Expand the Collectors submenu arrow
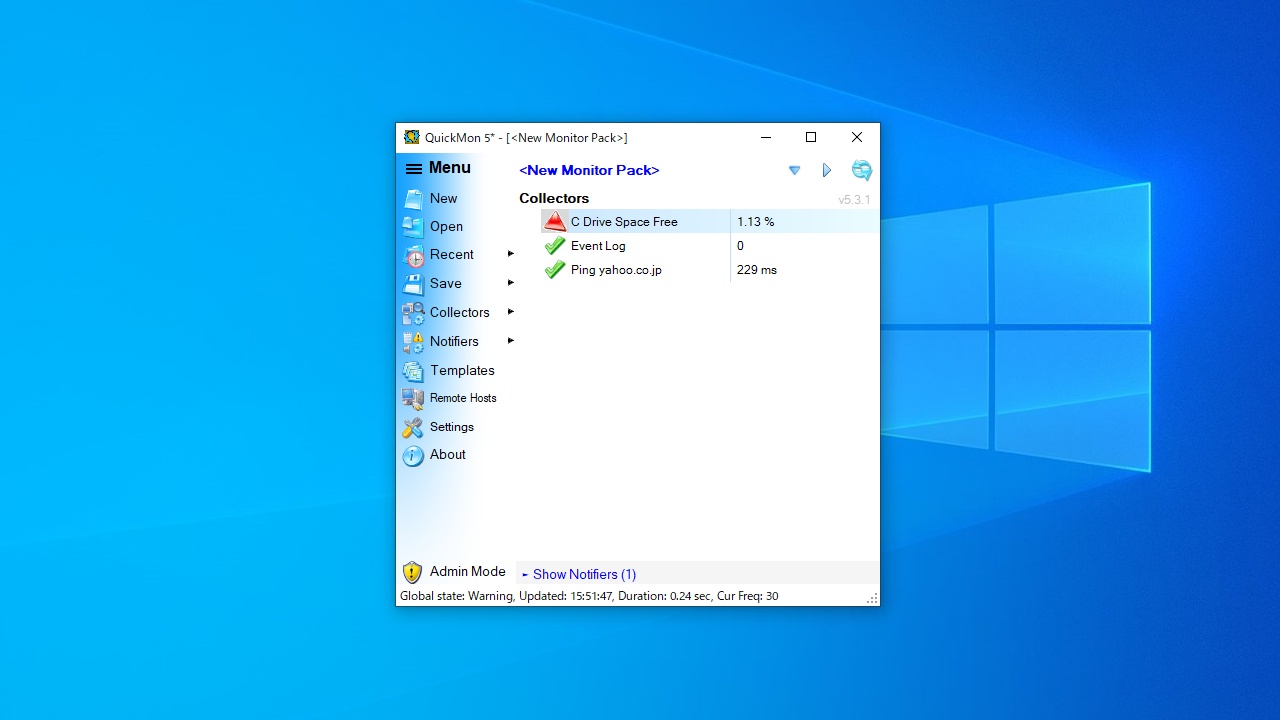Image resolution: width=1280 pixels, height=720 pixels. (510, 312)
